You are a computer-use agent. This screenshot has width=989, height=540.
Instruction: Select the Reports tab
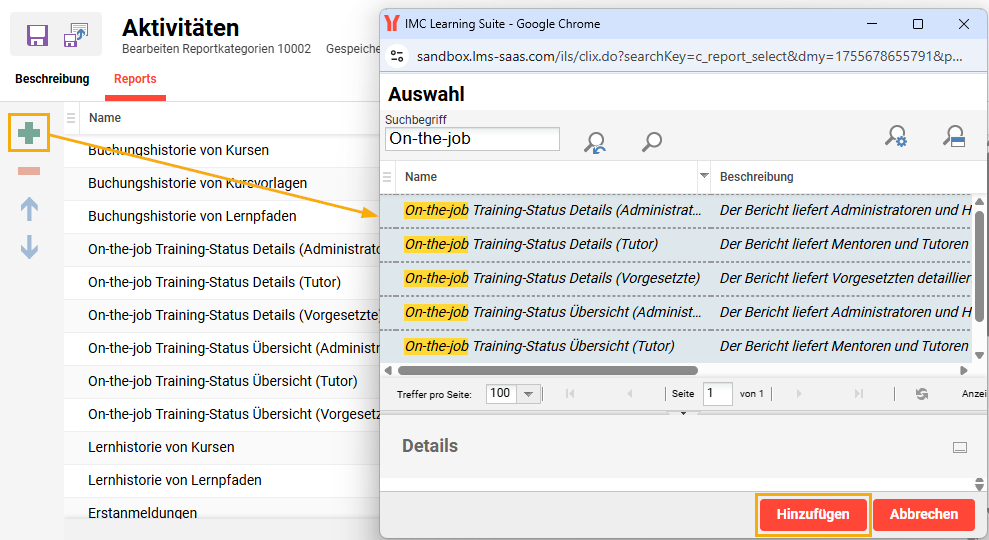[x=135, y=79]
